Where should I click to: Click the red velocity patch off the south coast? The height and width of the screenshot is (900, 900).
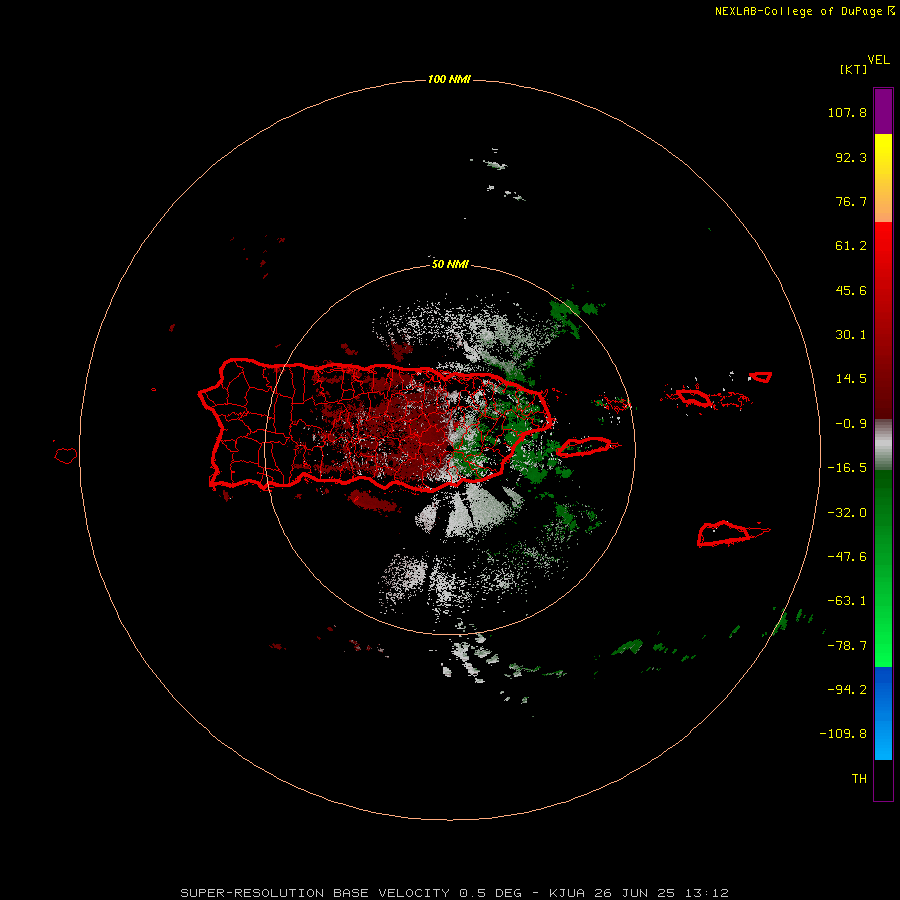tap(374, 501)
